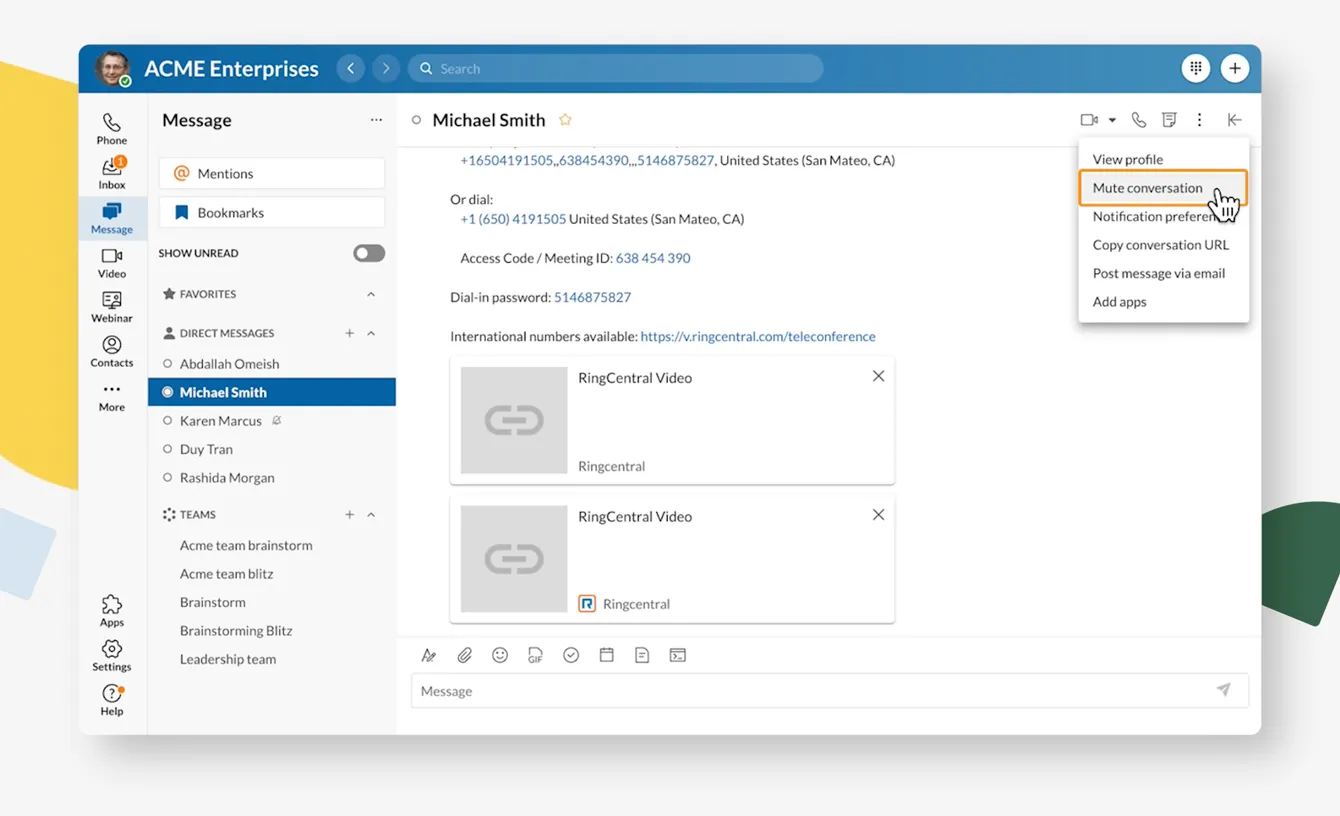
Task: Open the Phone section in sidebar
Action: point(111,128)
